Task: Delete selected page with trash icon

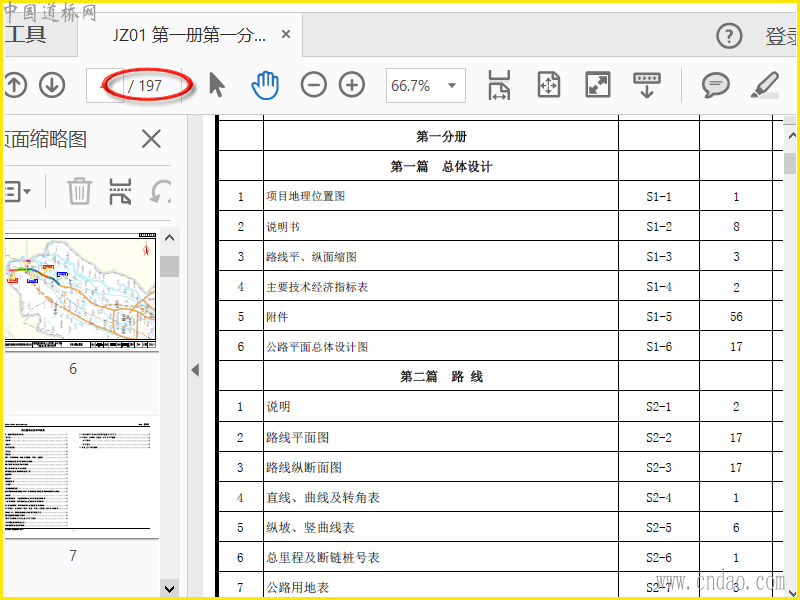Action: coord(80,191)
